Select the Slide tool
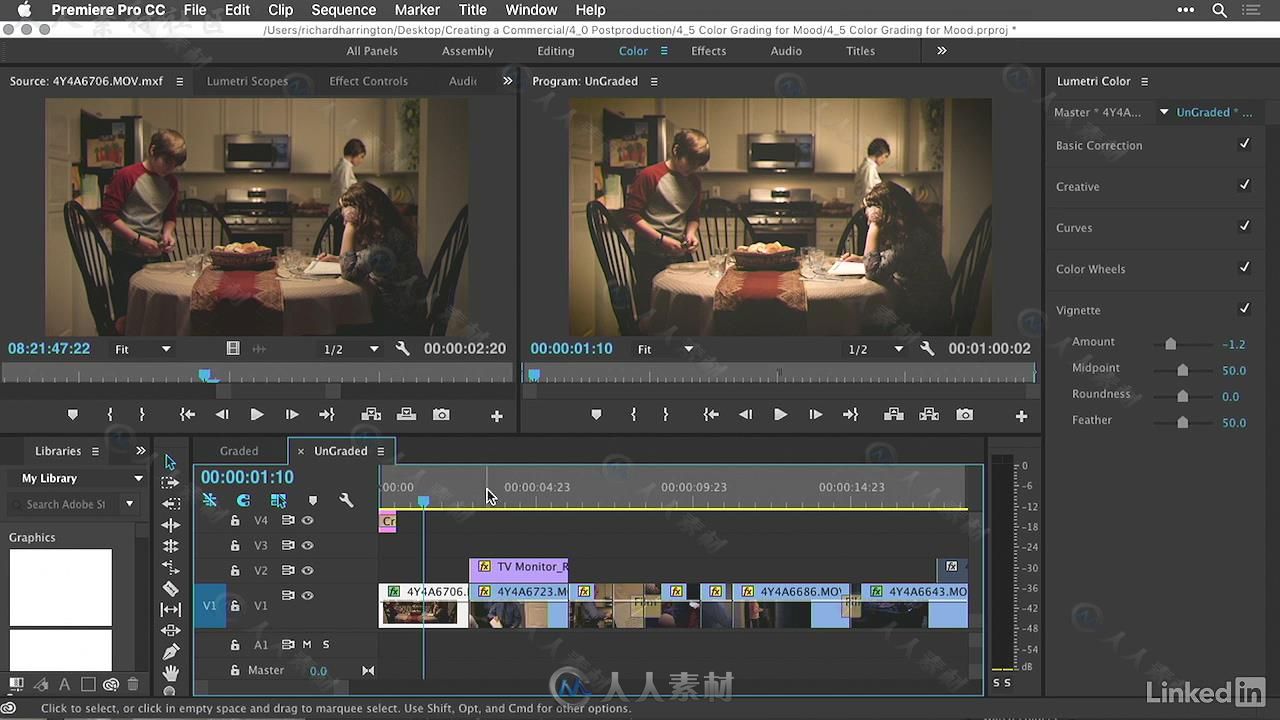The image size is (1280, 720). pyautogui.click(x=170, y=630)
